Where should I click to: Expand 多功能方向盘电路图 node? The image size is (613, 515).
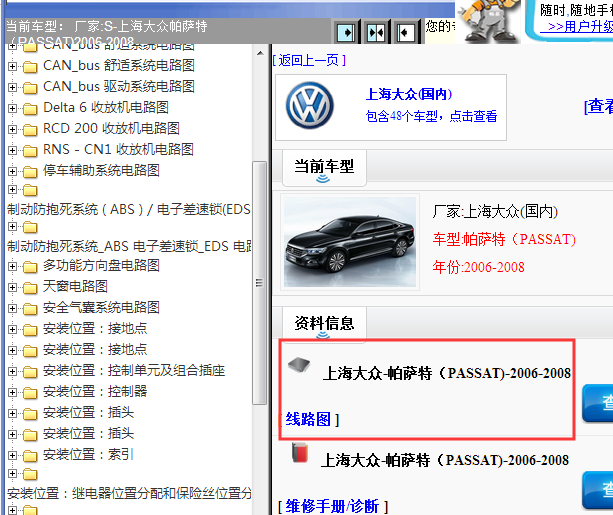[12, 267]
